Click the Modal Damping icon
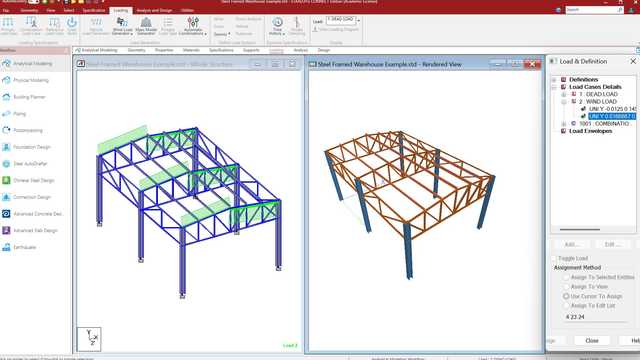Screen dimensions: 640x360 (297, 22)
